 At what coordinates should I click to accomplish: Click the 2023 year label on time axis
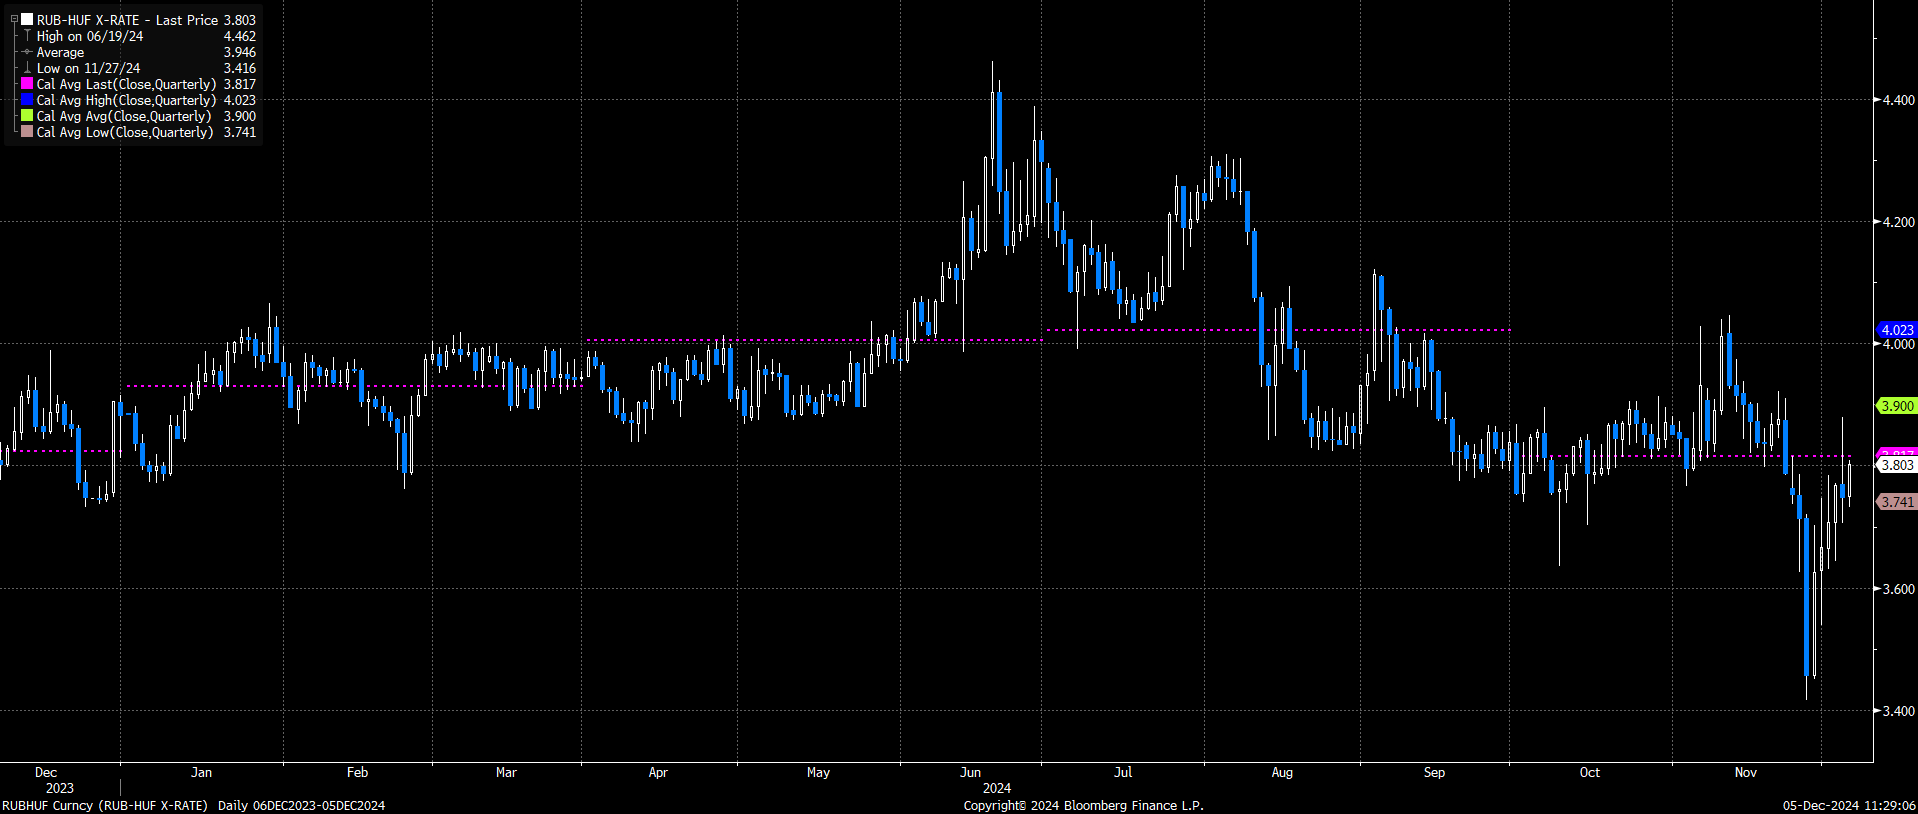(59, 788)
